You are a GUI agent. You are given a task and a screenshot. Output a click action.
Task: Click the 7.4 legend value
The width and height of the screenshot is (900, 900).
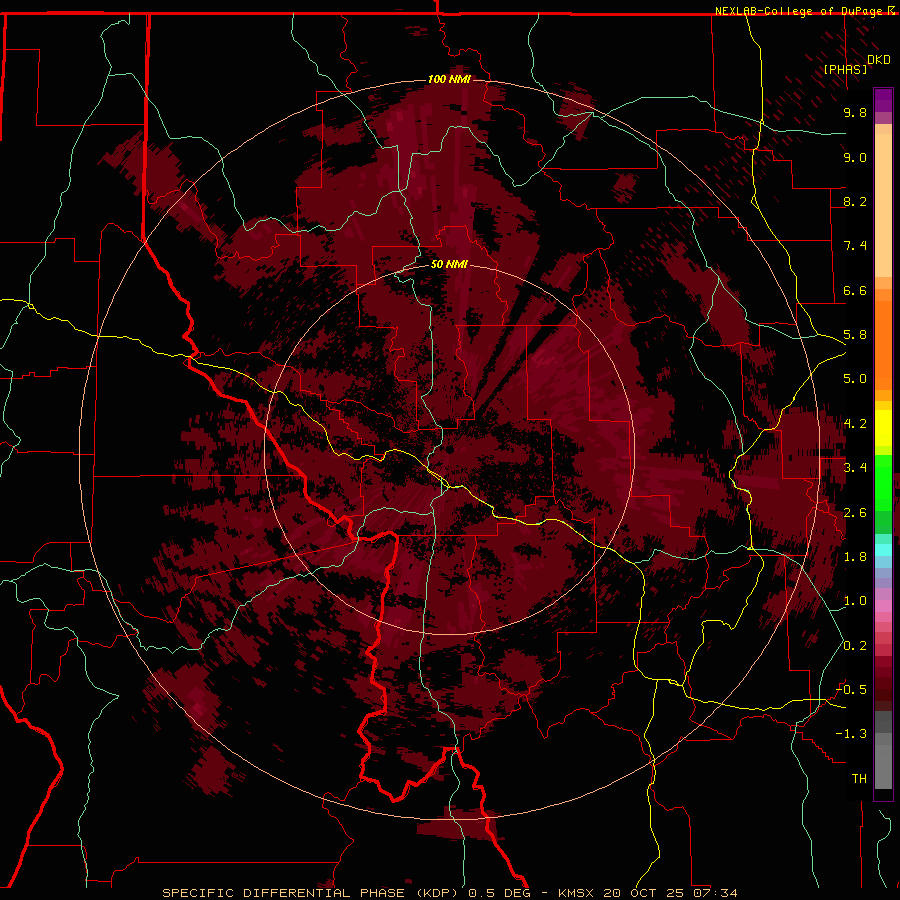(x=855, y=246)
